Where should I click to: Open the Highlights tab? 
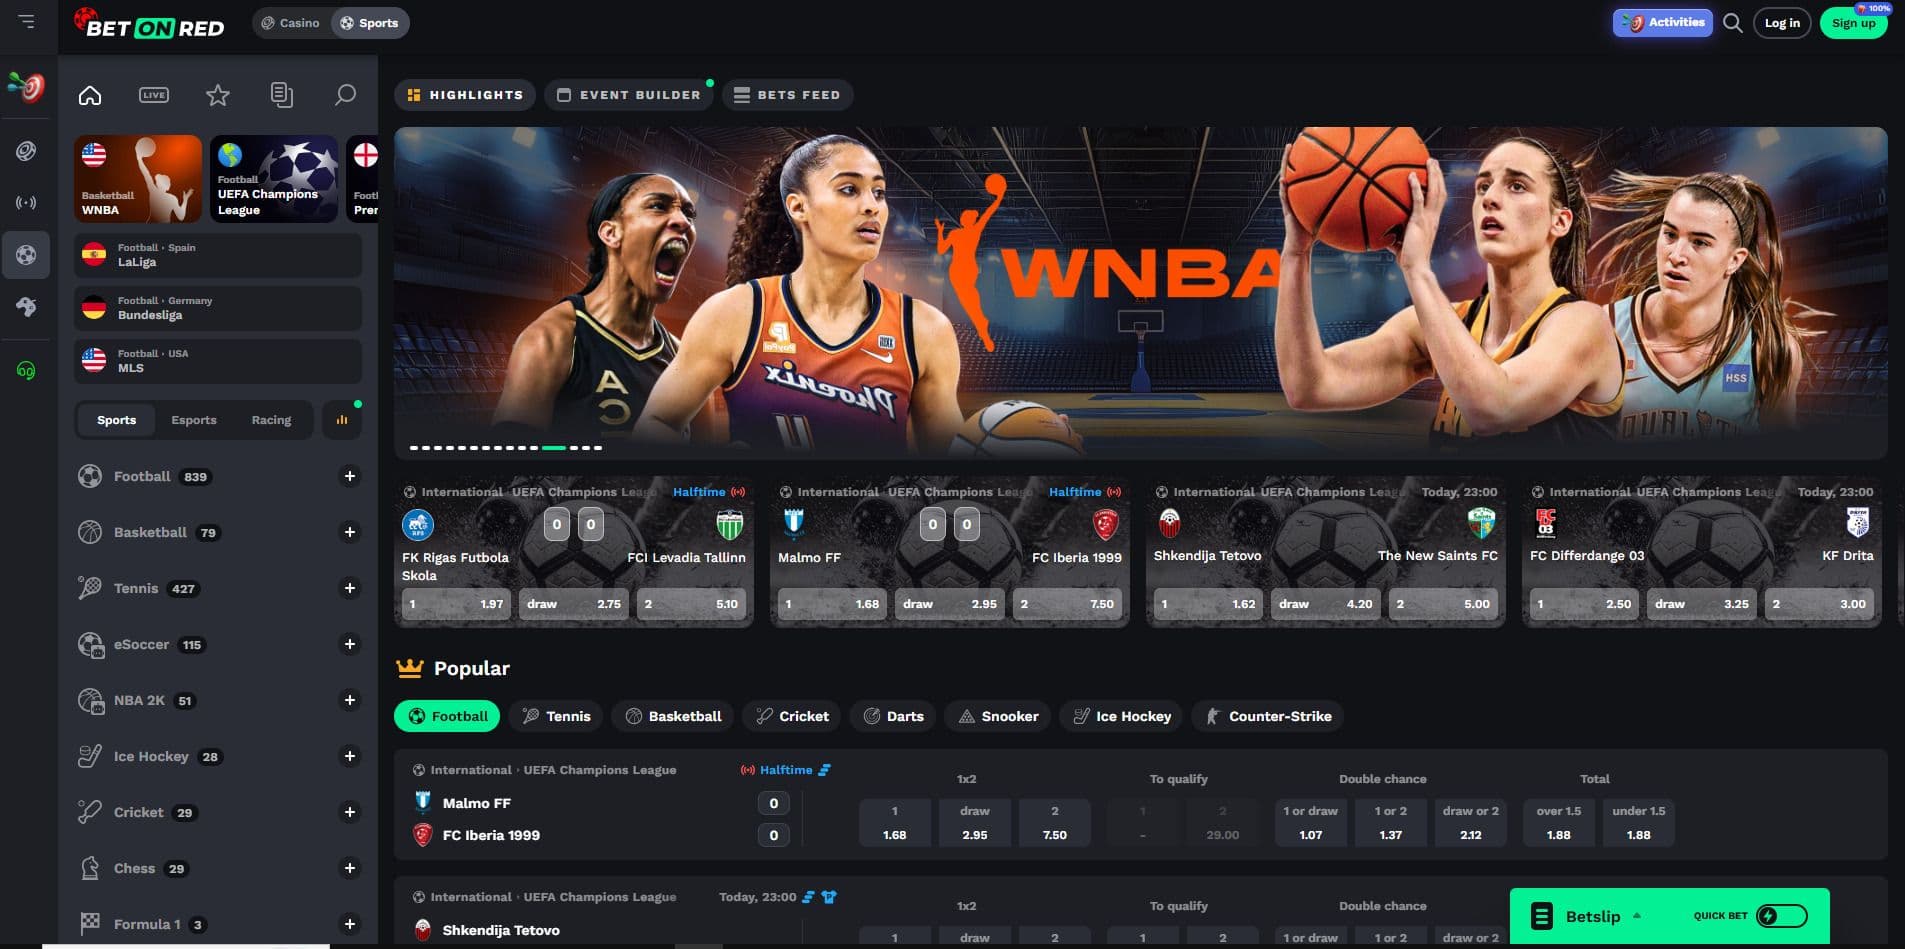coord(465,95)
